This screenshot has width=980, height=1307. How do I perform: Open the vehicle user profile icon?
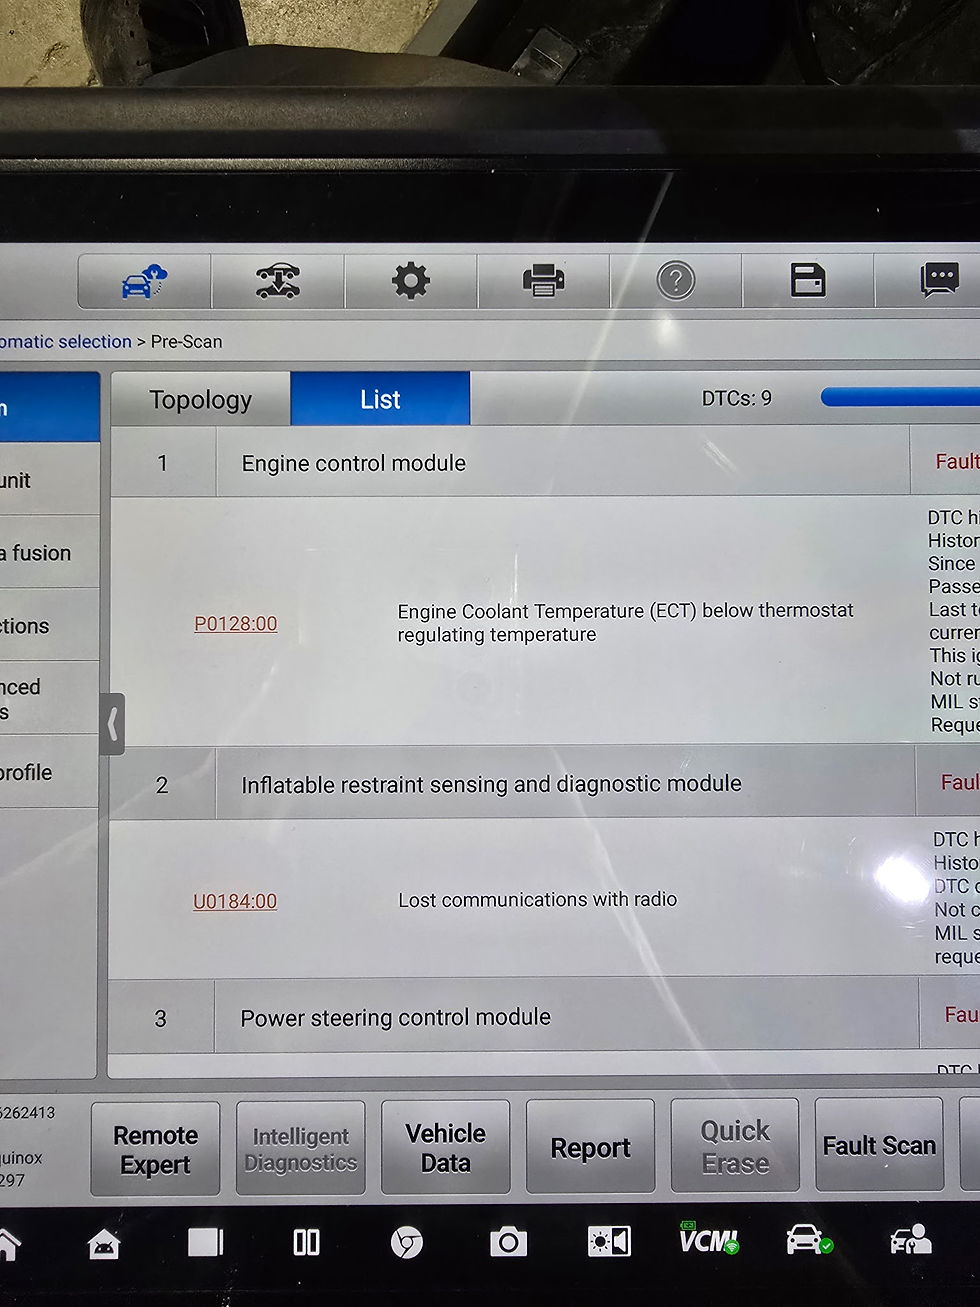point(911,1240)
